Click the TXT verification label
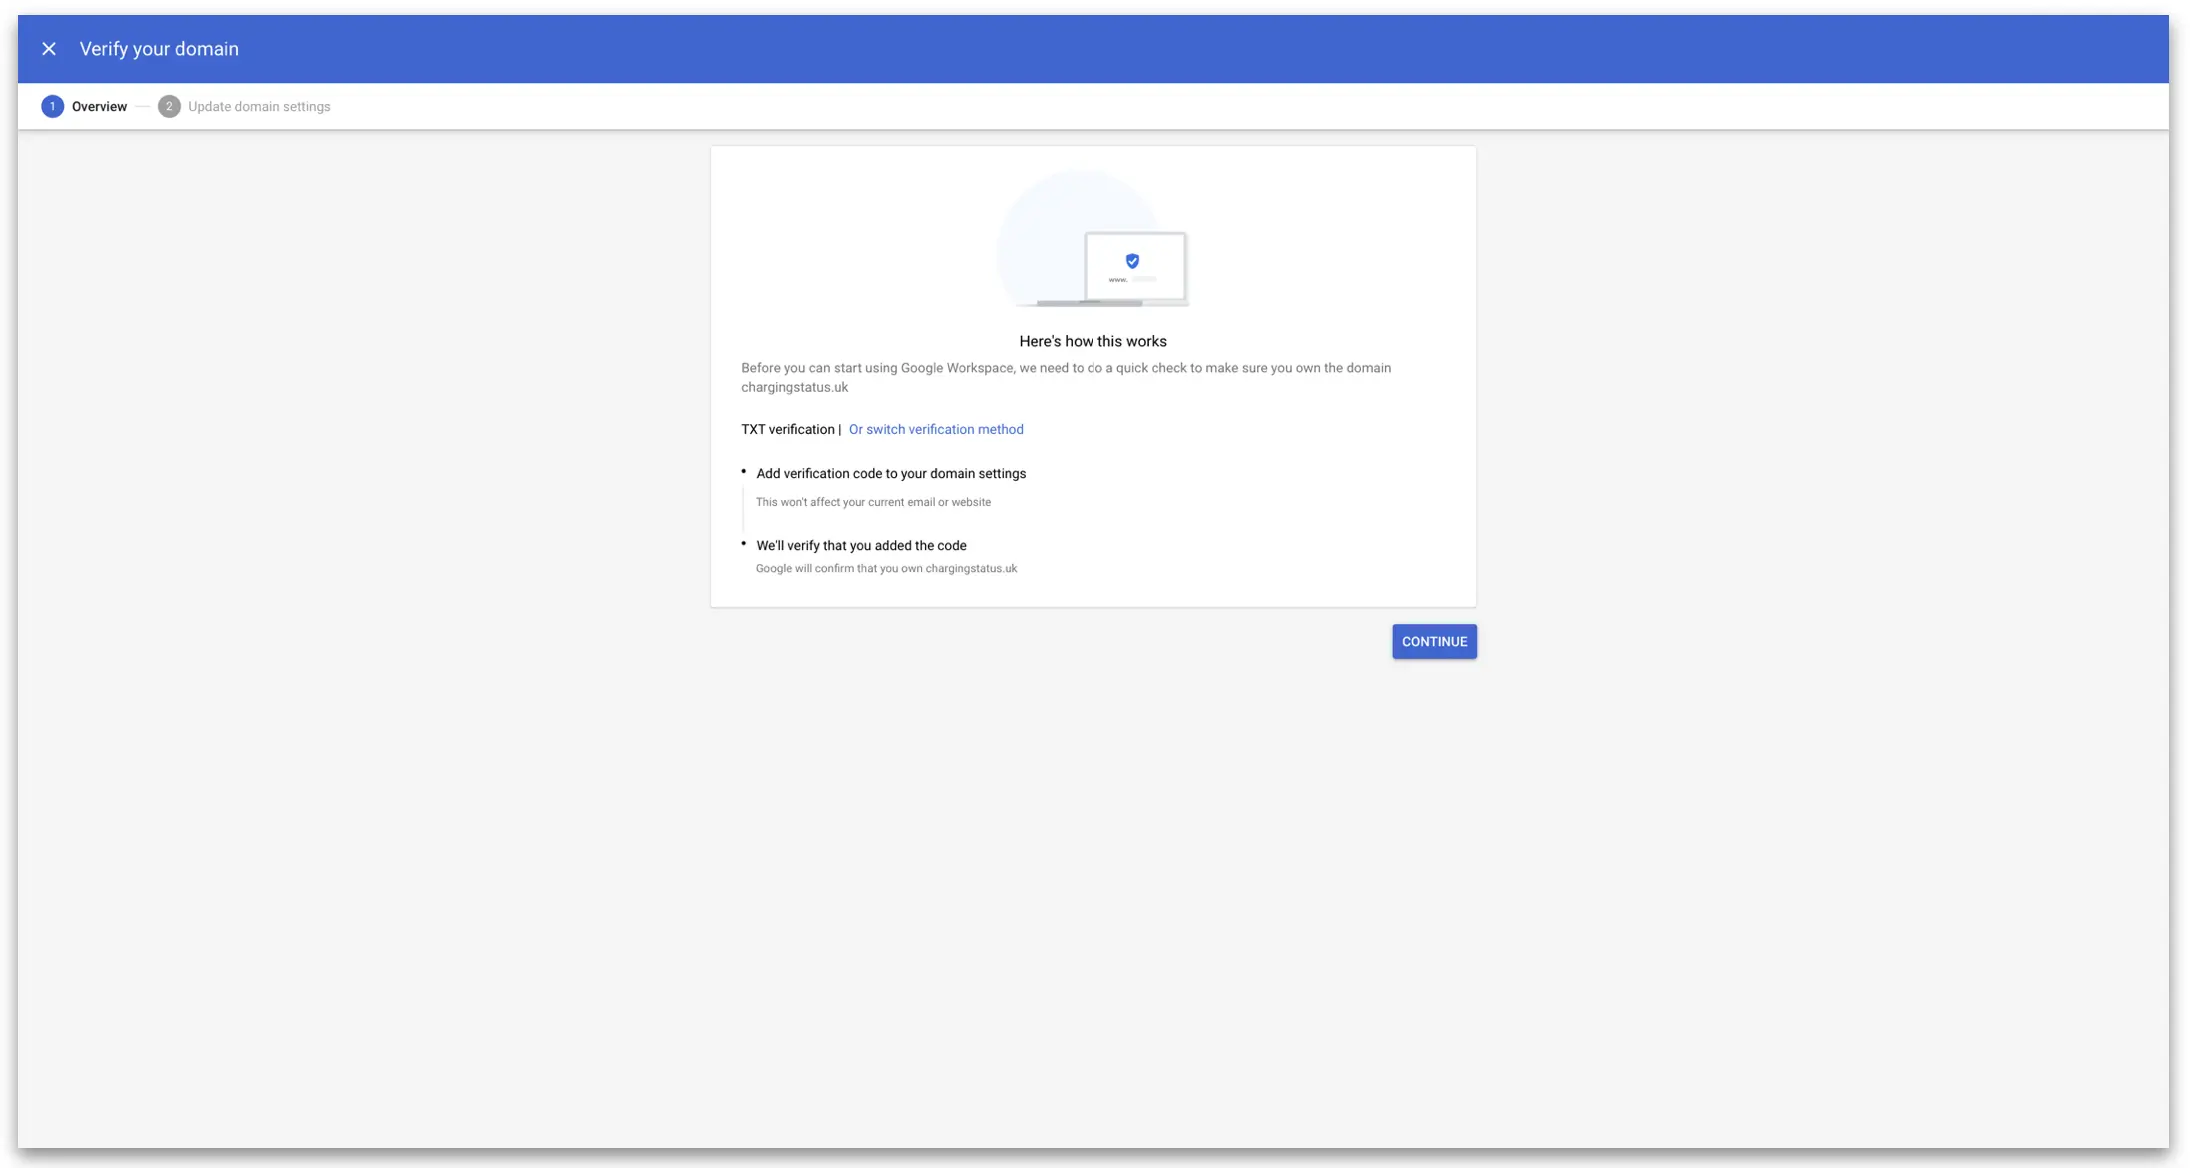This screenshot has height=1168, width=2190. click(788, 429)
